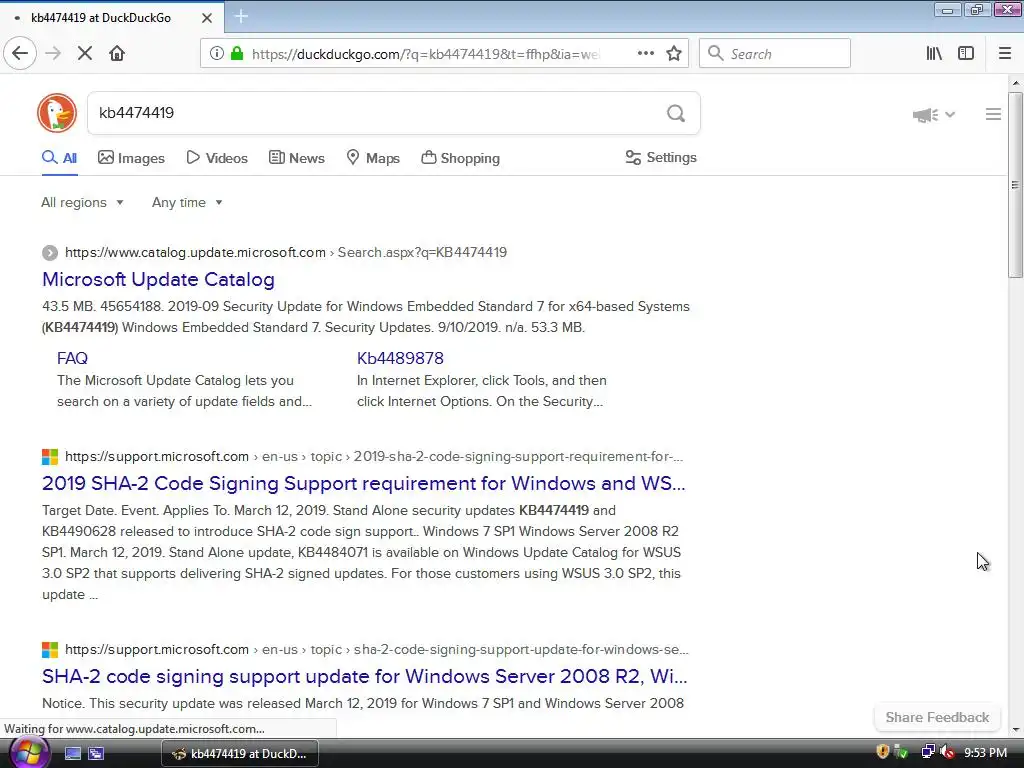The image size is (1024, 768).
Task: Open search Settings dropdown
Action: pos(661,157)
